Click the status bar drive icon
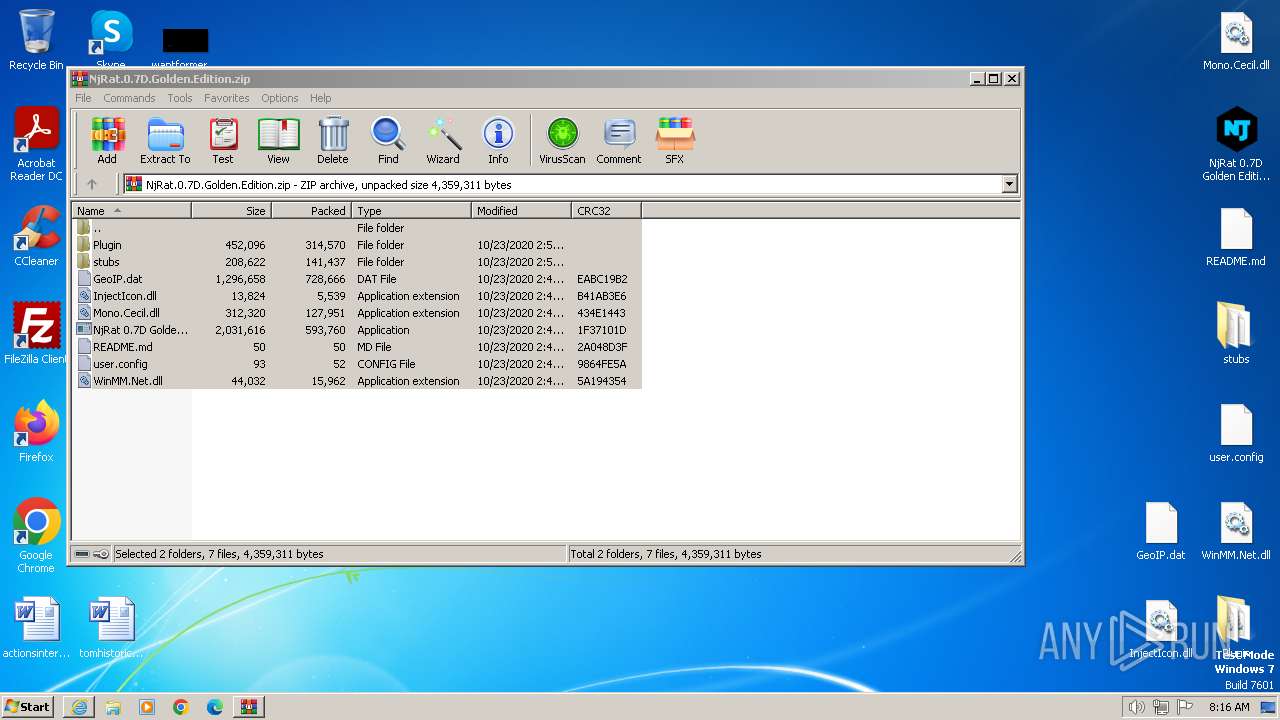The image size is (1280, 720). (82, 554)
